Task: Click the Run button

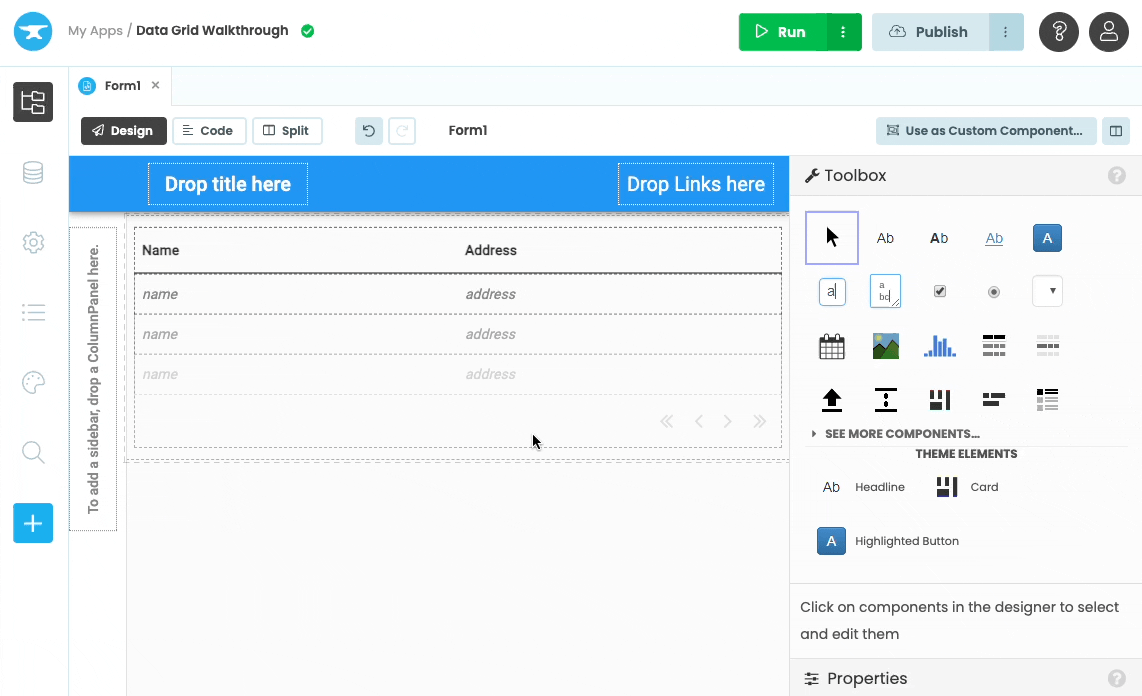Action: (783, 32)
